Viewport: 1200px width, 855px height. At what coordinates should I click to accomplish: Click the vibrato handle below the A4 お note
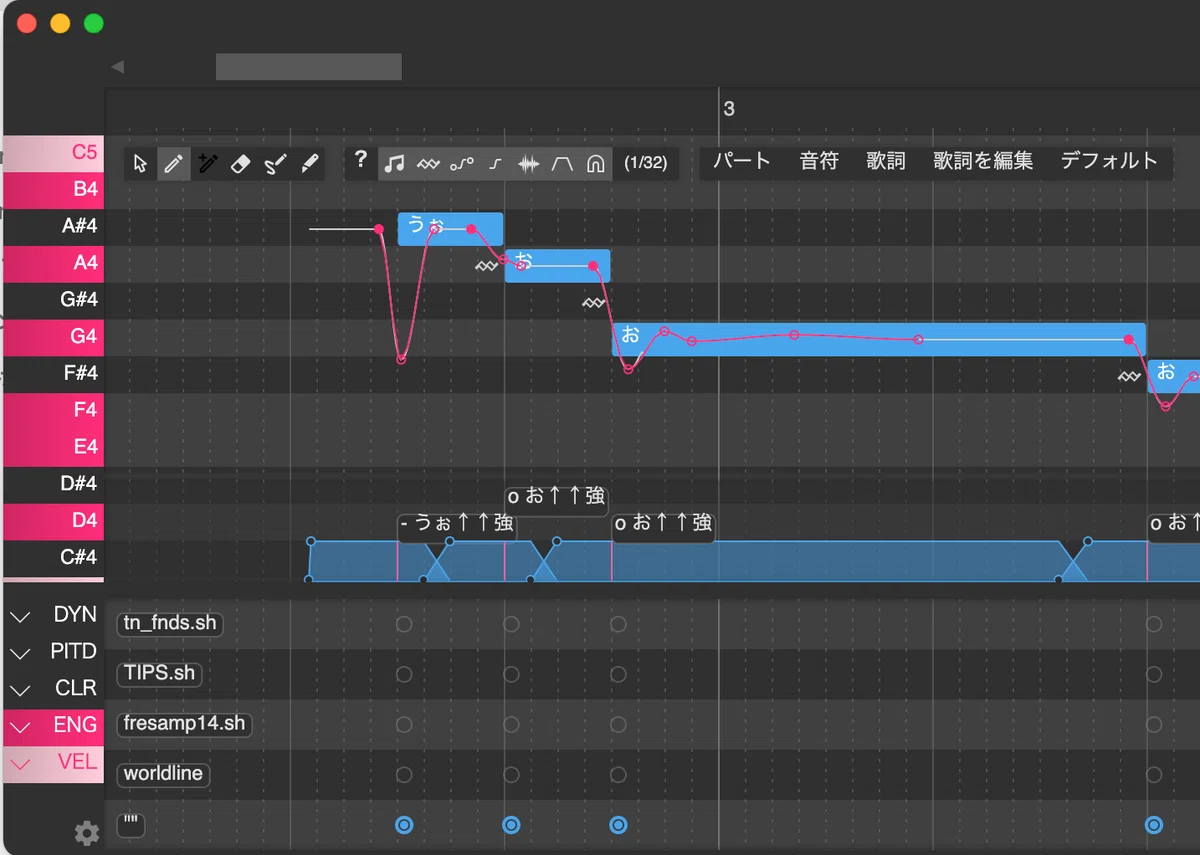(594, 302)
